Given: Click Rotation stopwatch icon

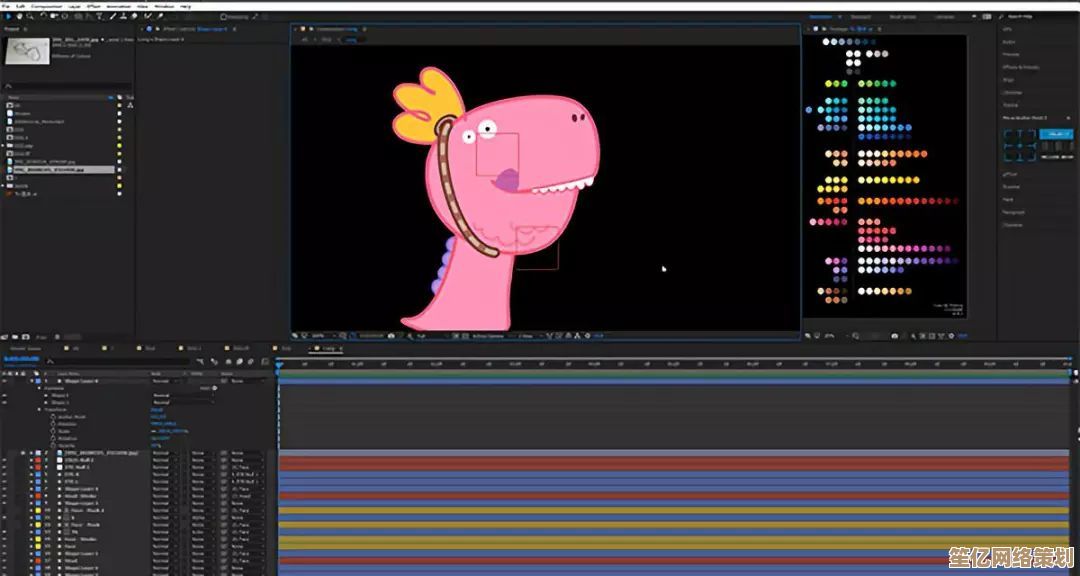Looking at the screenshot, I should pos(54,438).
